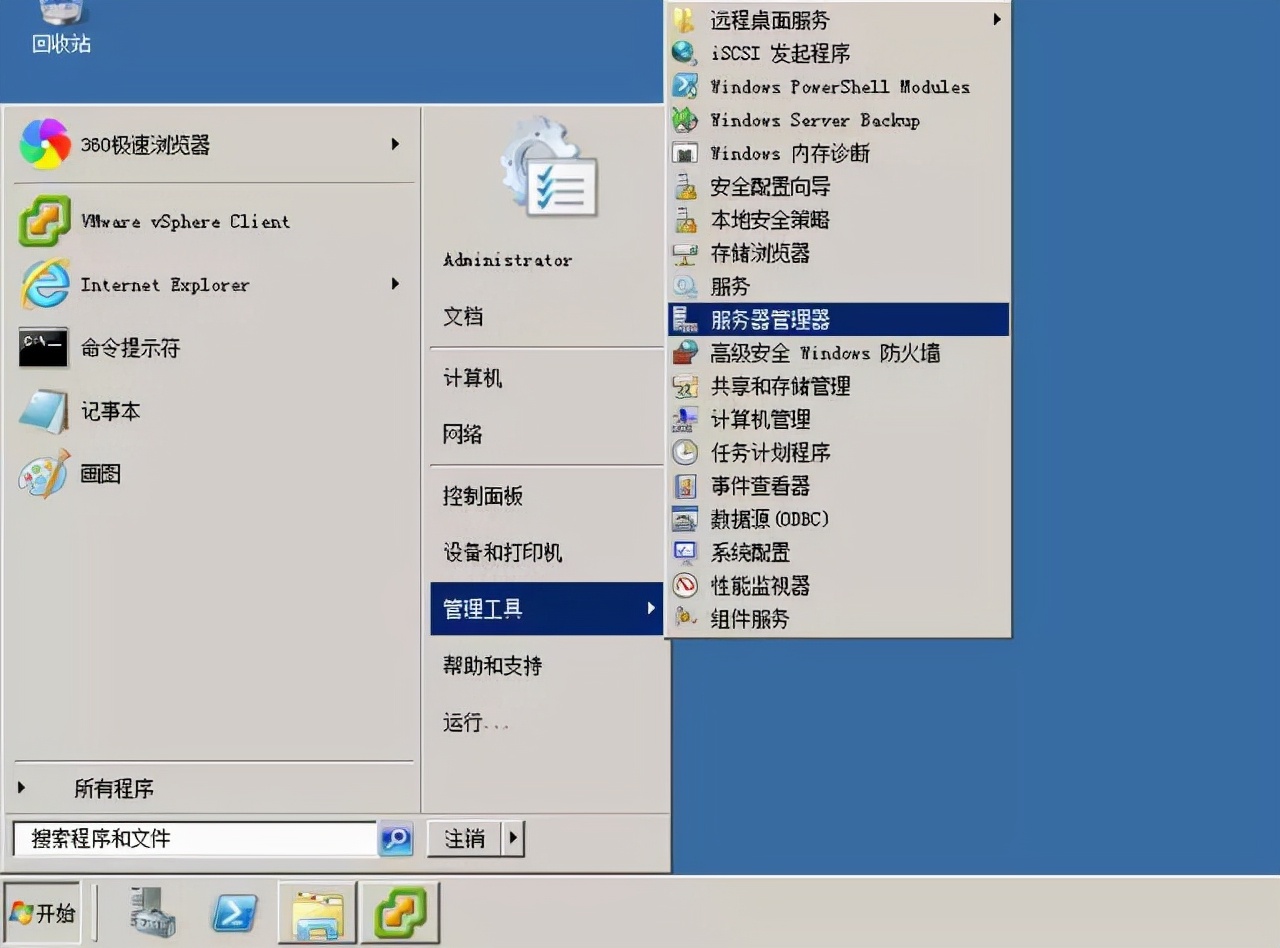Open 画图 from the start menu
1280x948 pixels.
(x=100, y=474)
